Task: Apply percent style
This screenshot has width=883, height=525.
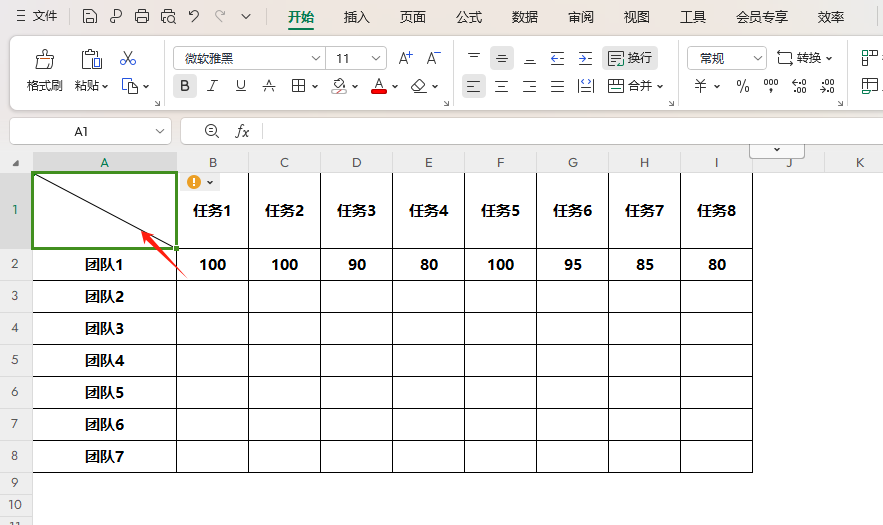Action: click(x=743, y=86)
